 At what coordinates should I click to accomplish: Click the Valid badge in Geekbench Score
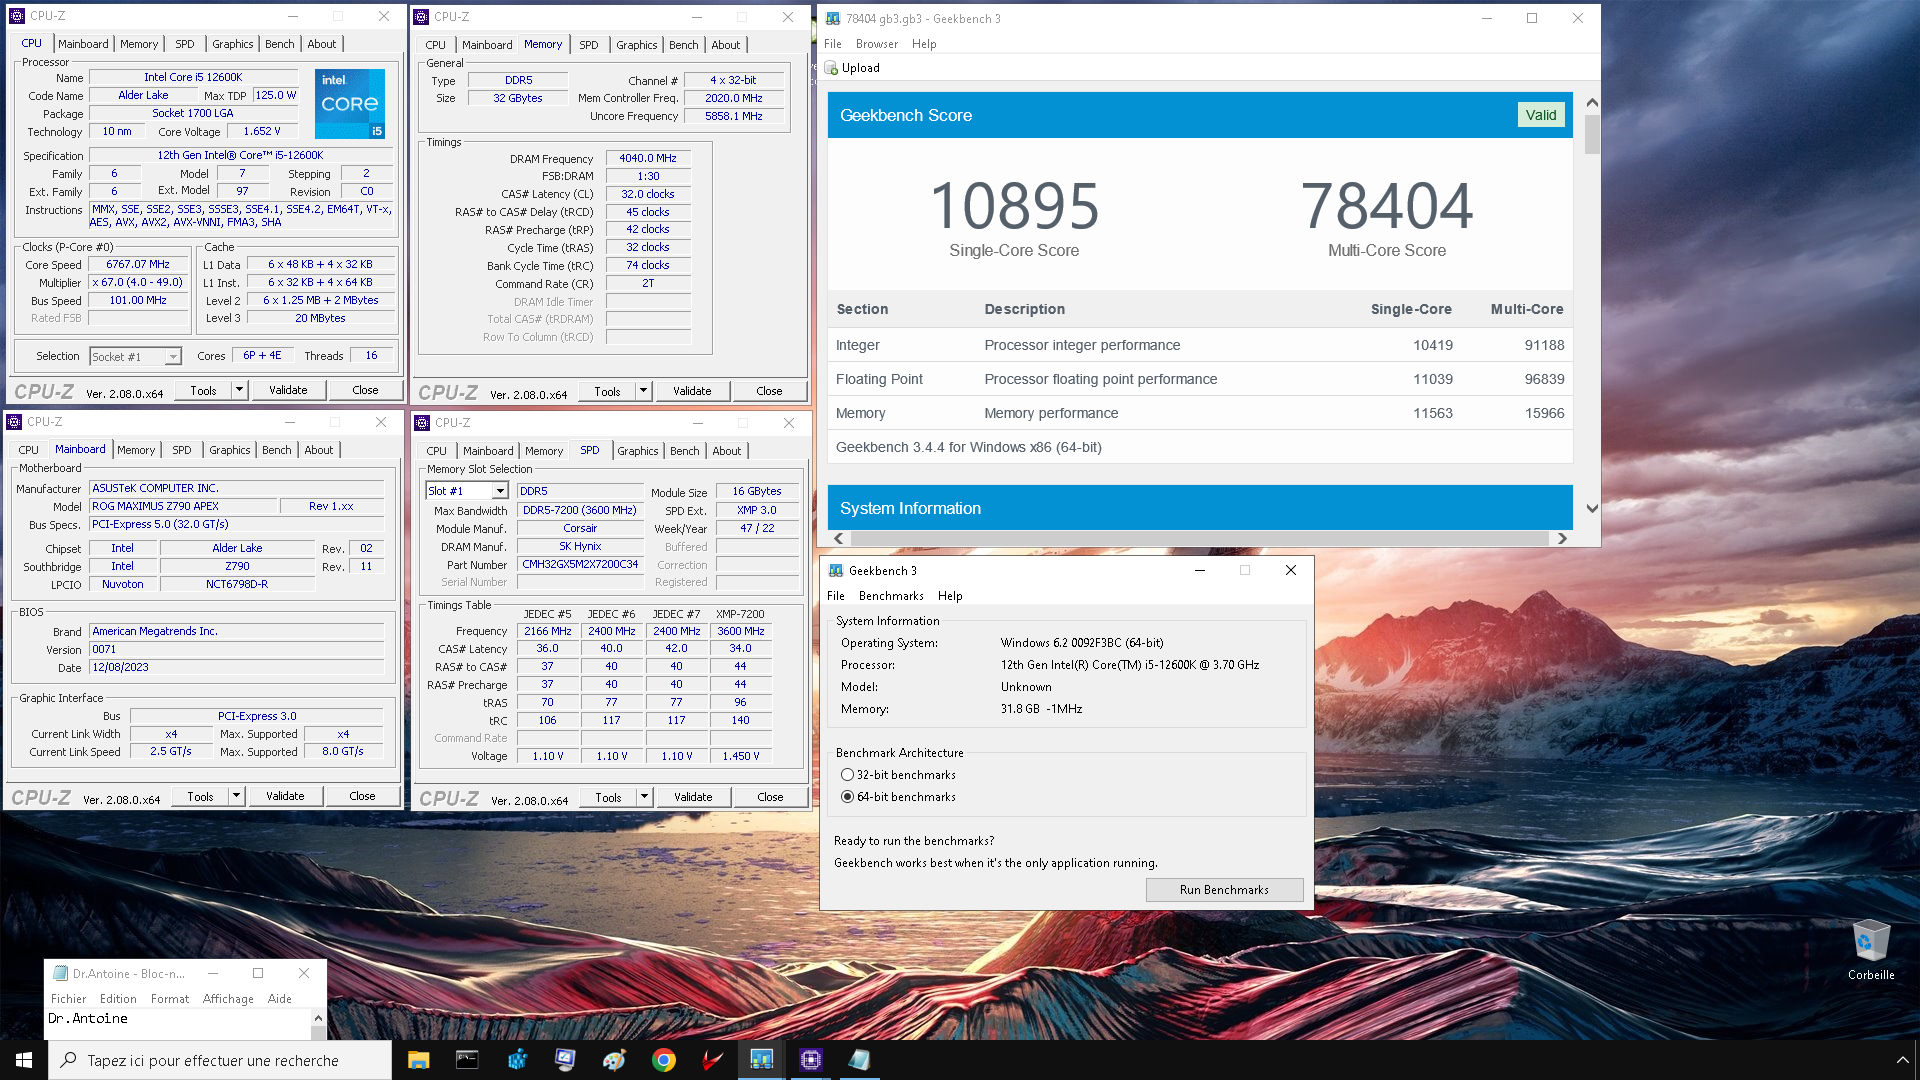coord(1540,115)
